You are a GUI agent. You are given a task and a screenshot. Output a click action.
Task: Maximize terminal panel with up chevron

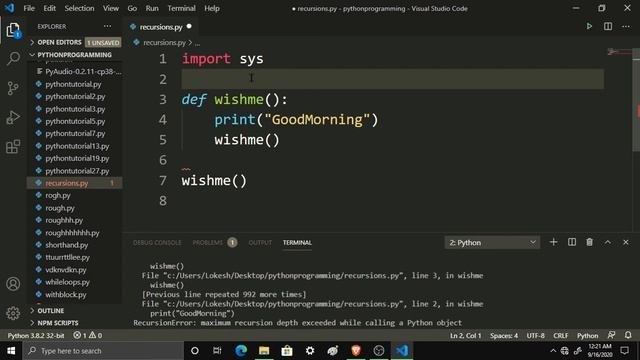pos(608,242)
